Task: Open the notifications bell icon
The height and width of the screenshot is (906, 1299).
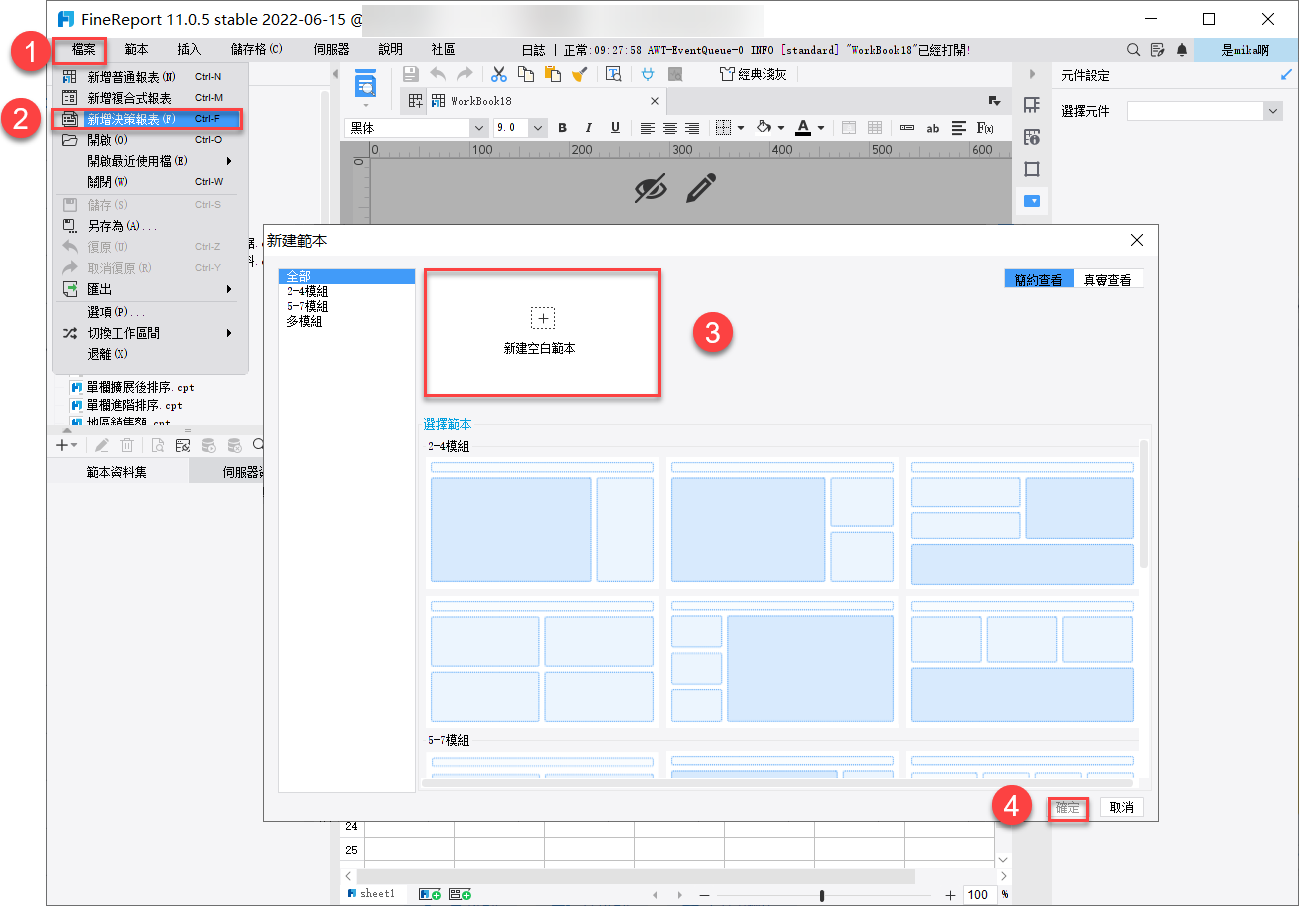Action: (1182, 49)
